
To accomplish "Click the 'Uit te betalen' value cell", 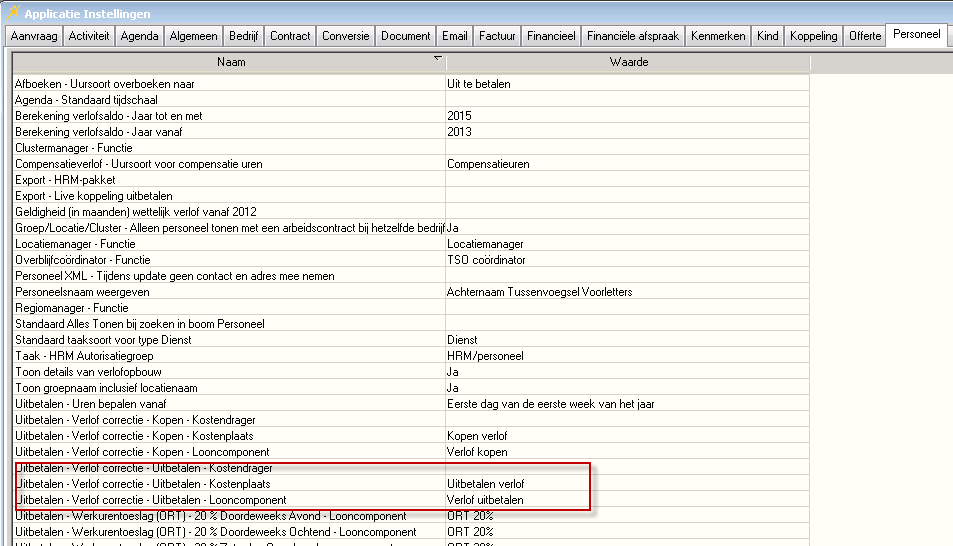I will pyautogui.click(x=479, y=84).
